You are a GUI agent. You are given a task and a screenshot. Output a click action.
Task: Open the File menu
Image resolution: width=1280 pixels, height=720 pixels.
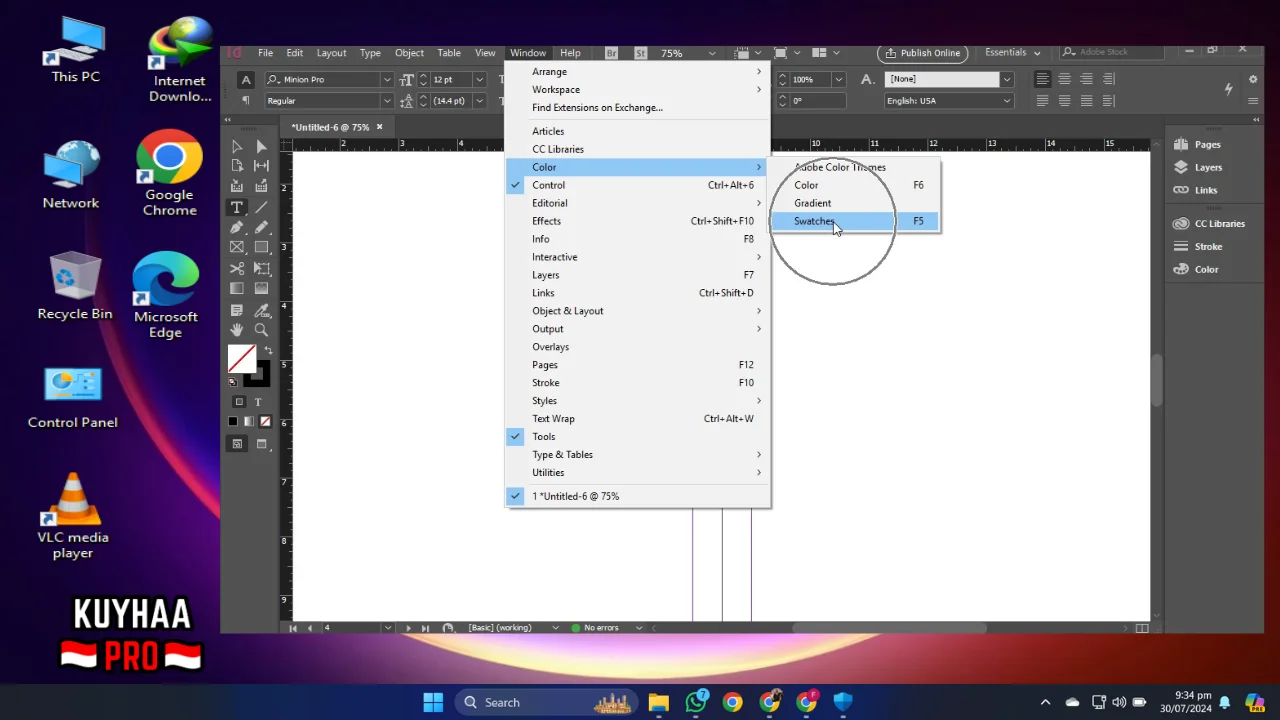(x=265, y=53)
